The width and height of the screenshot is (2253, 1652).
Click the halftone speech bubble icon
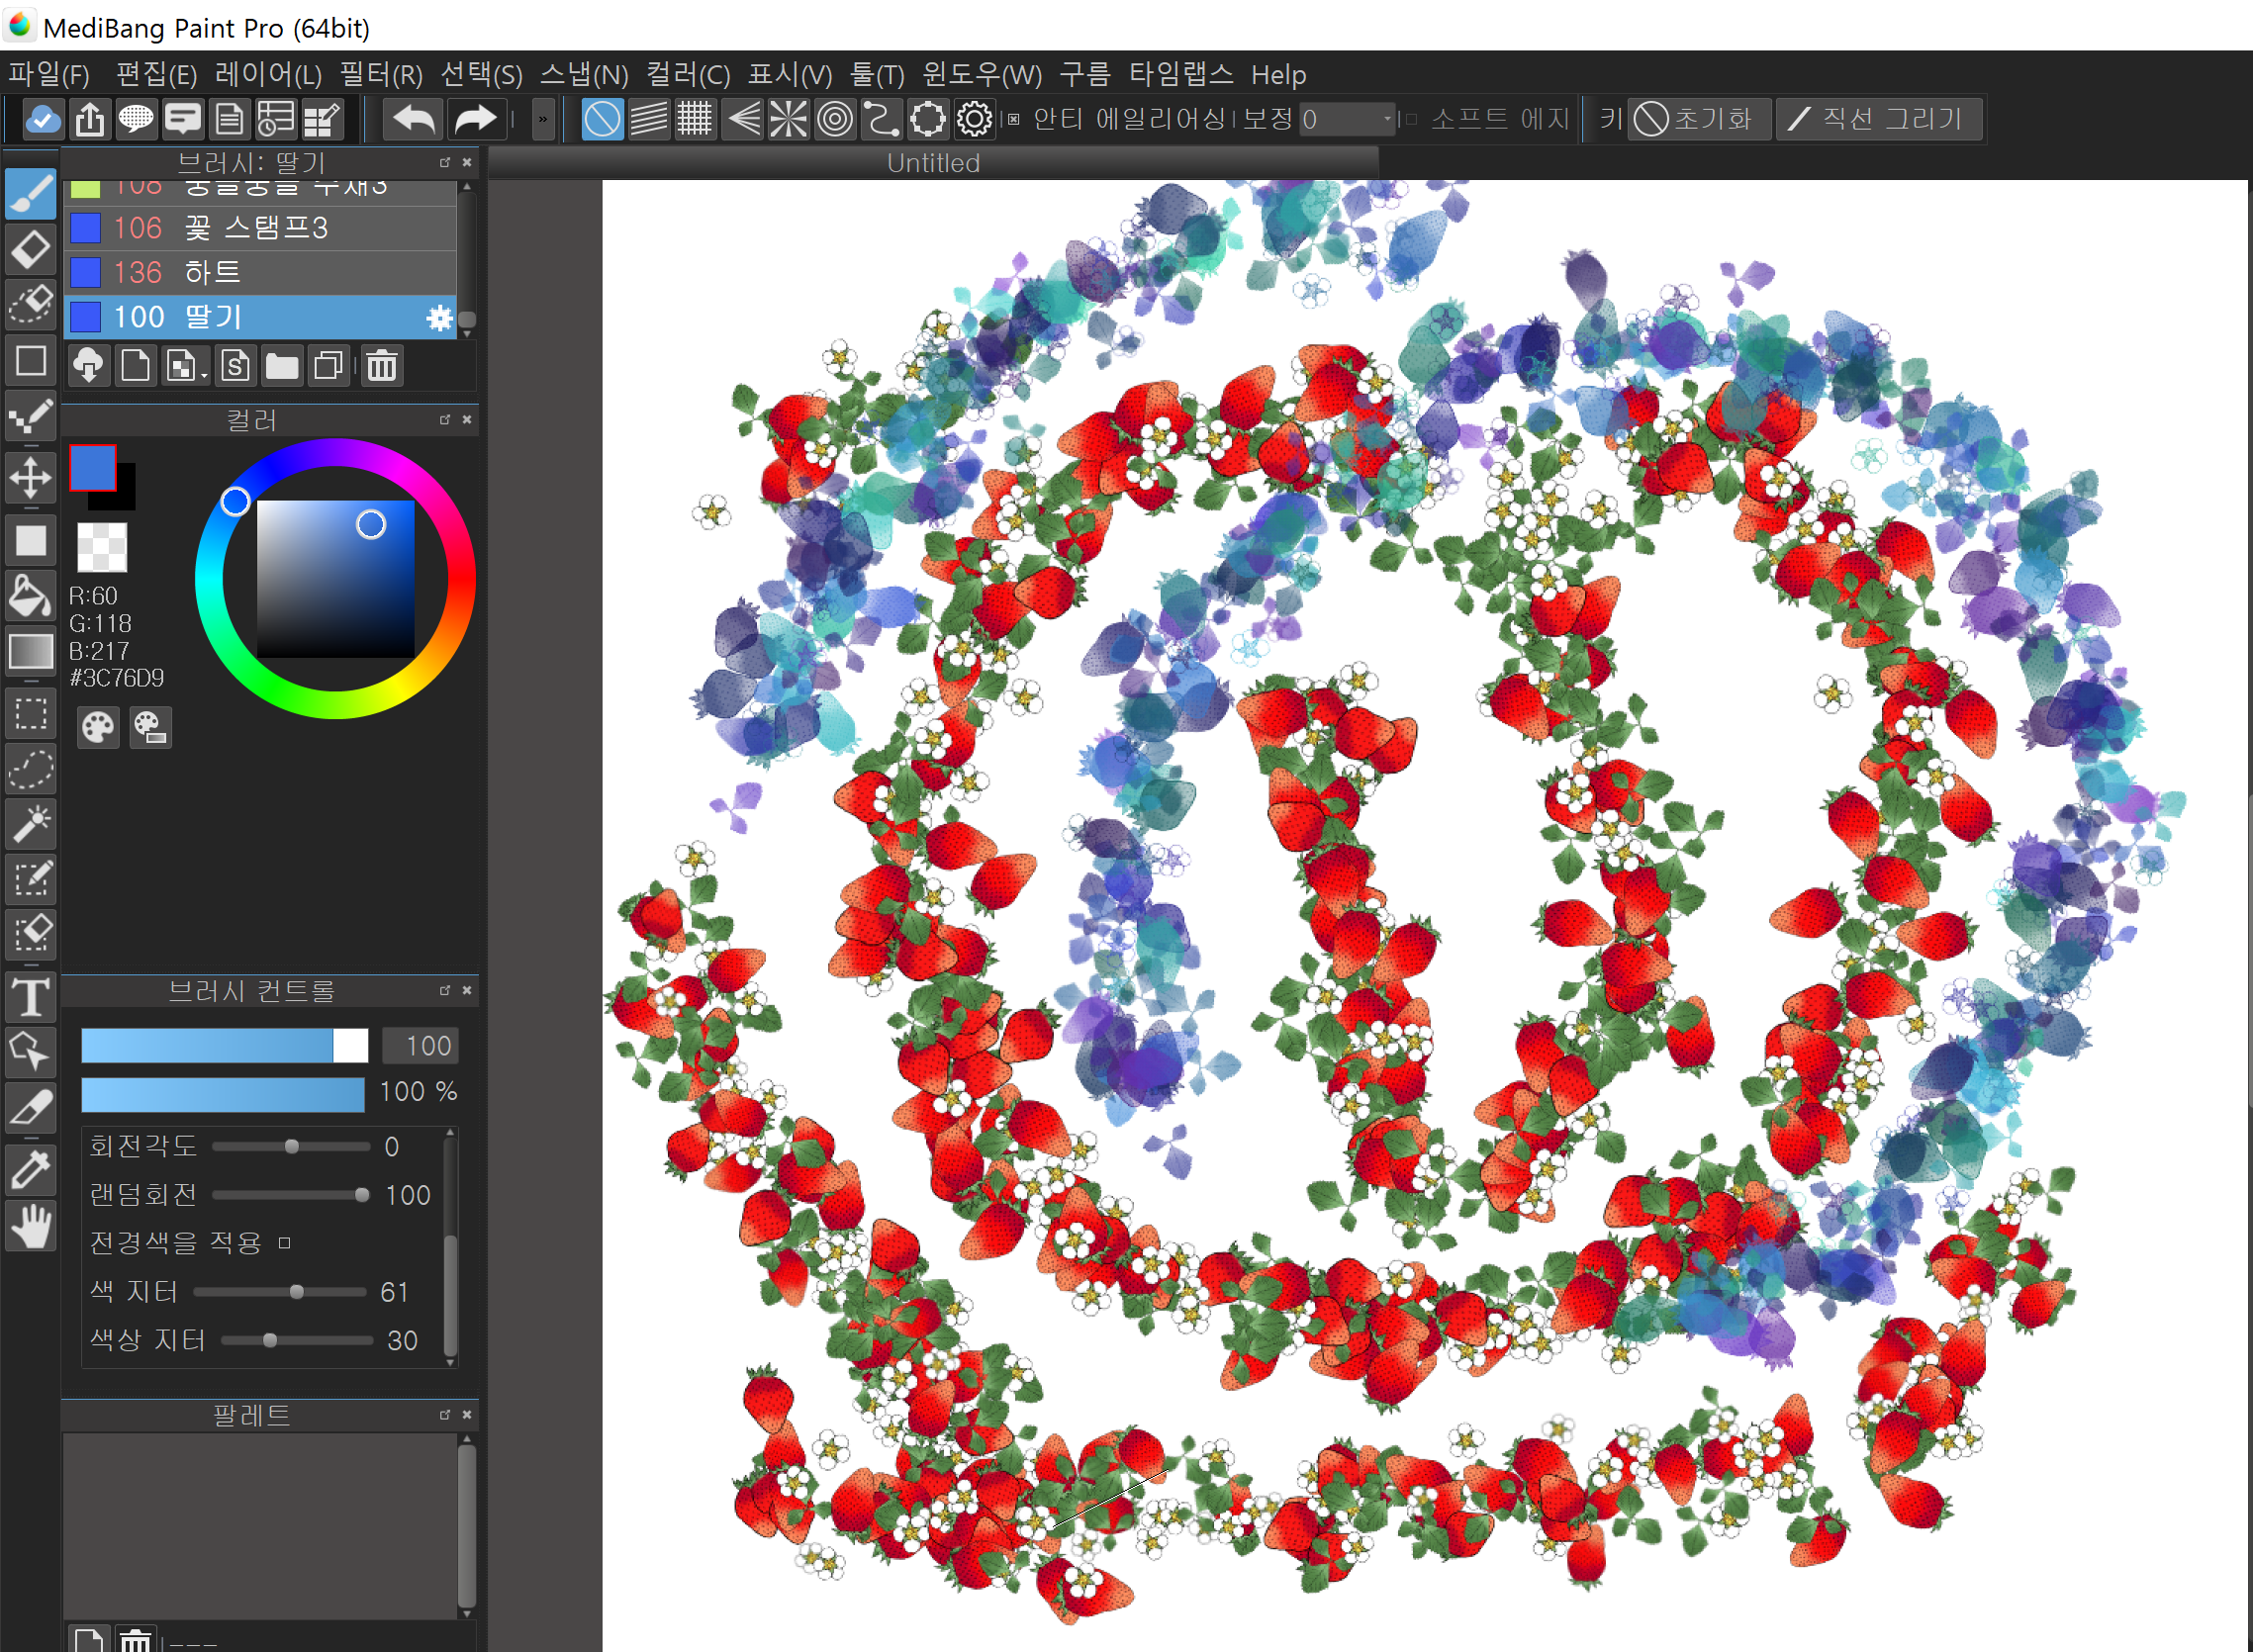tap(136, 119)
